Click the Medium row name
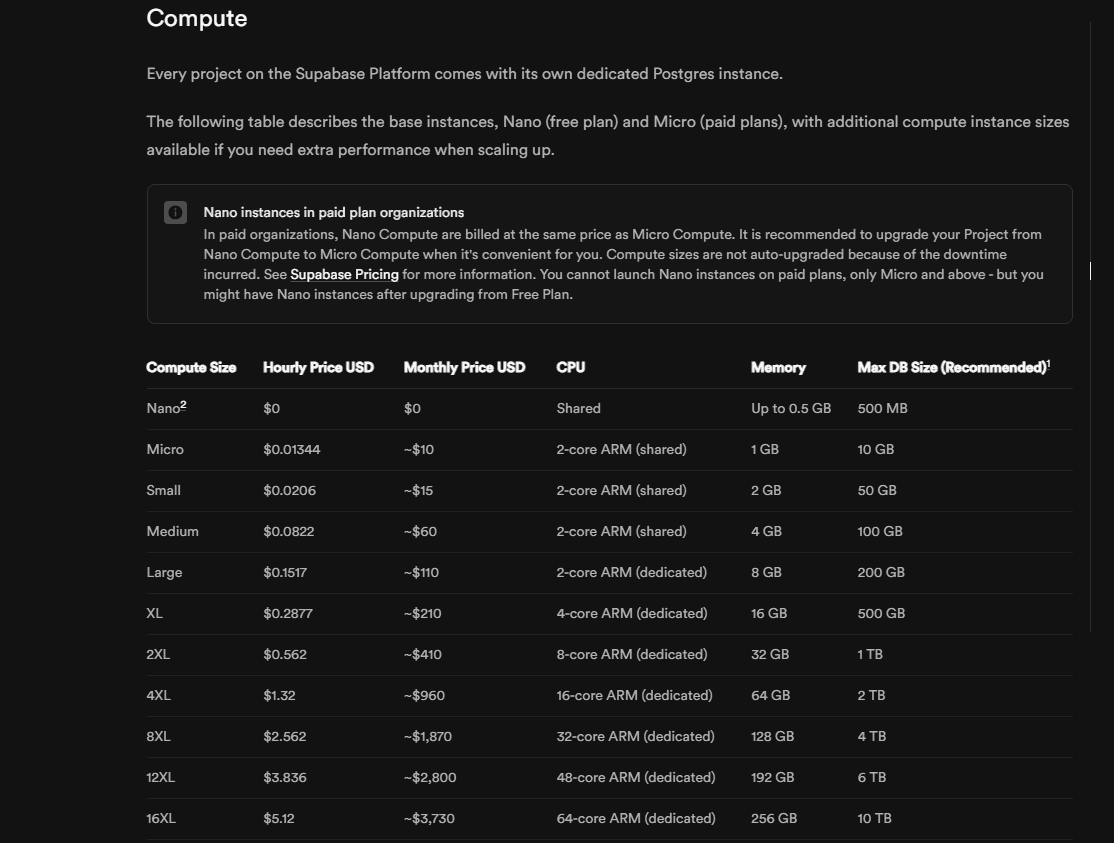Screen dimensions: 1114x843 [173, 531]
